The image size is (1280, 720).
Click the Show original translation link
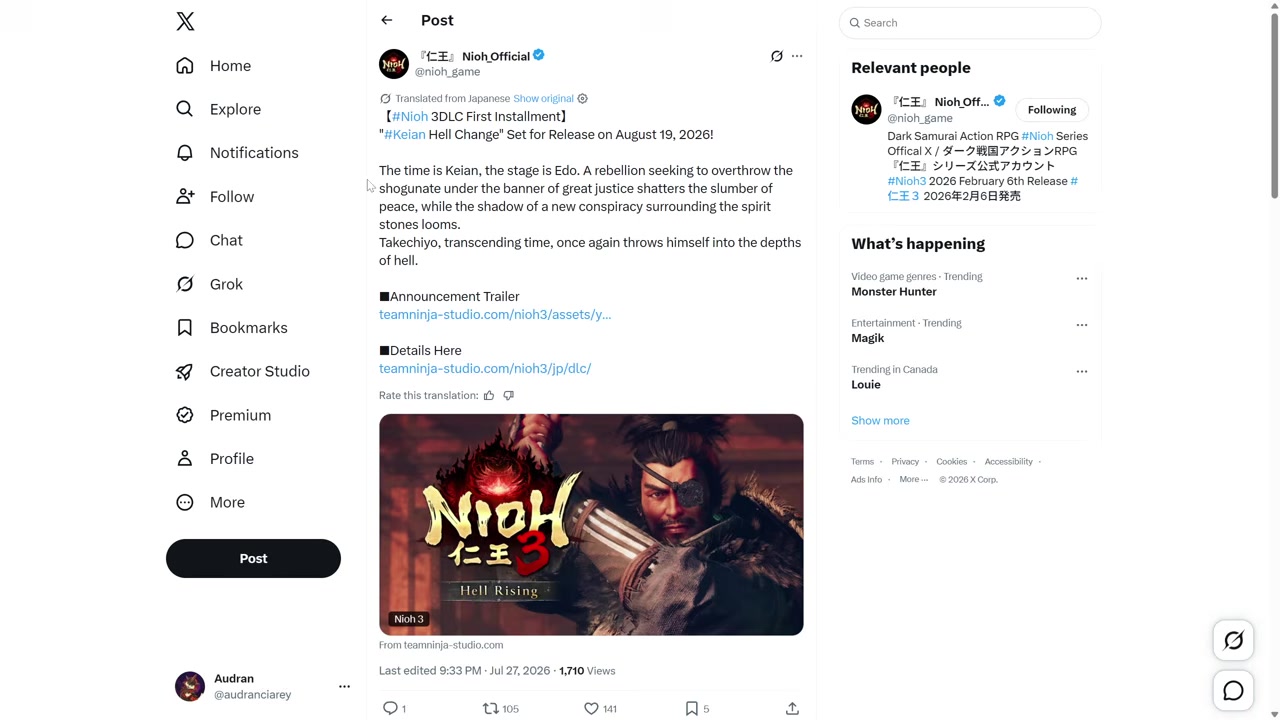[x=543, y=99]
